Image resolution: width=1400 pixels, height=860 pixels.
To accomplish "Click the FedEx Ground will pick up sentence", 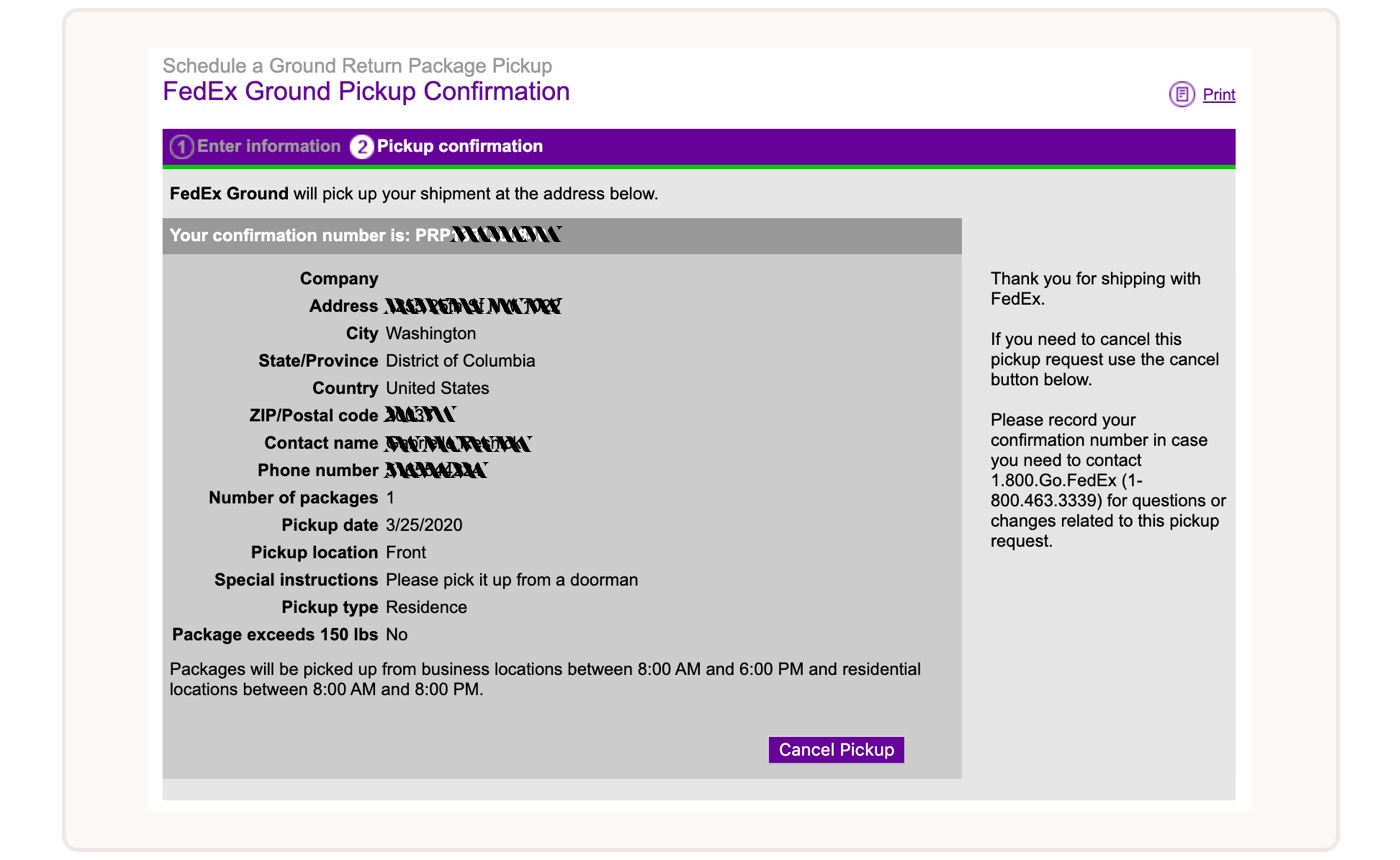I will click(x=414, y=194).
